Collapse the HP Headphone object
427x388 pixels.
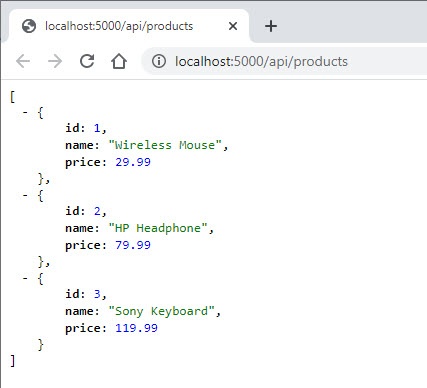[x=25, y=195]
